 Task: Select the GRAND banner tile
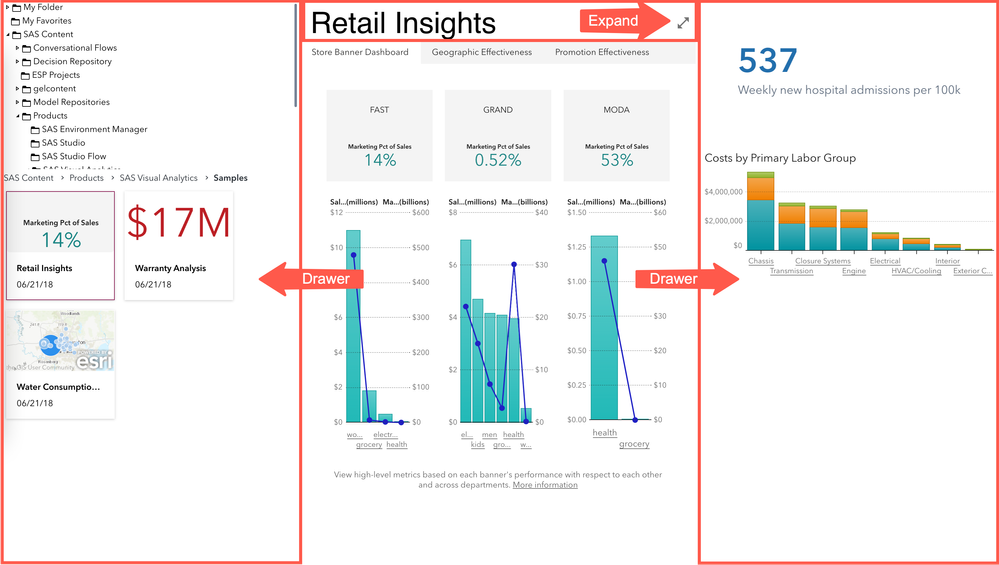click(x=498, y=135)
